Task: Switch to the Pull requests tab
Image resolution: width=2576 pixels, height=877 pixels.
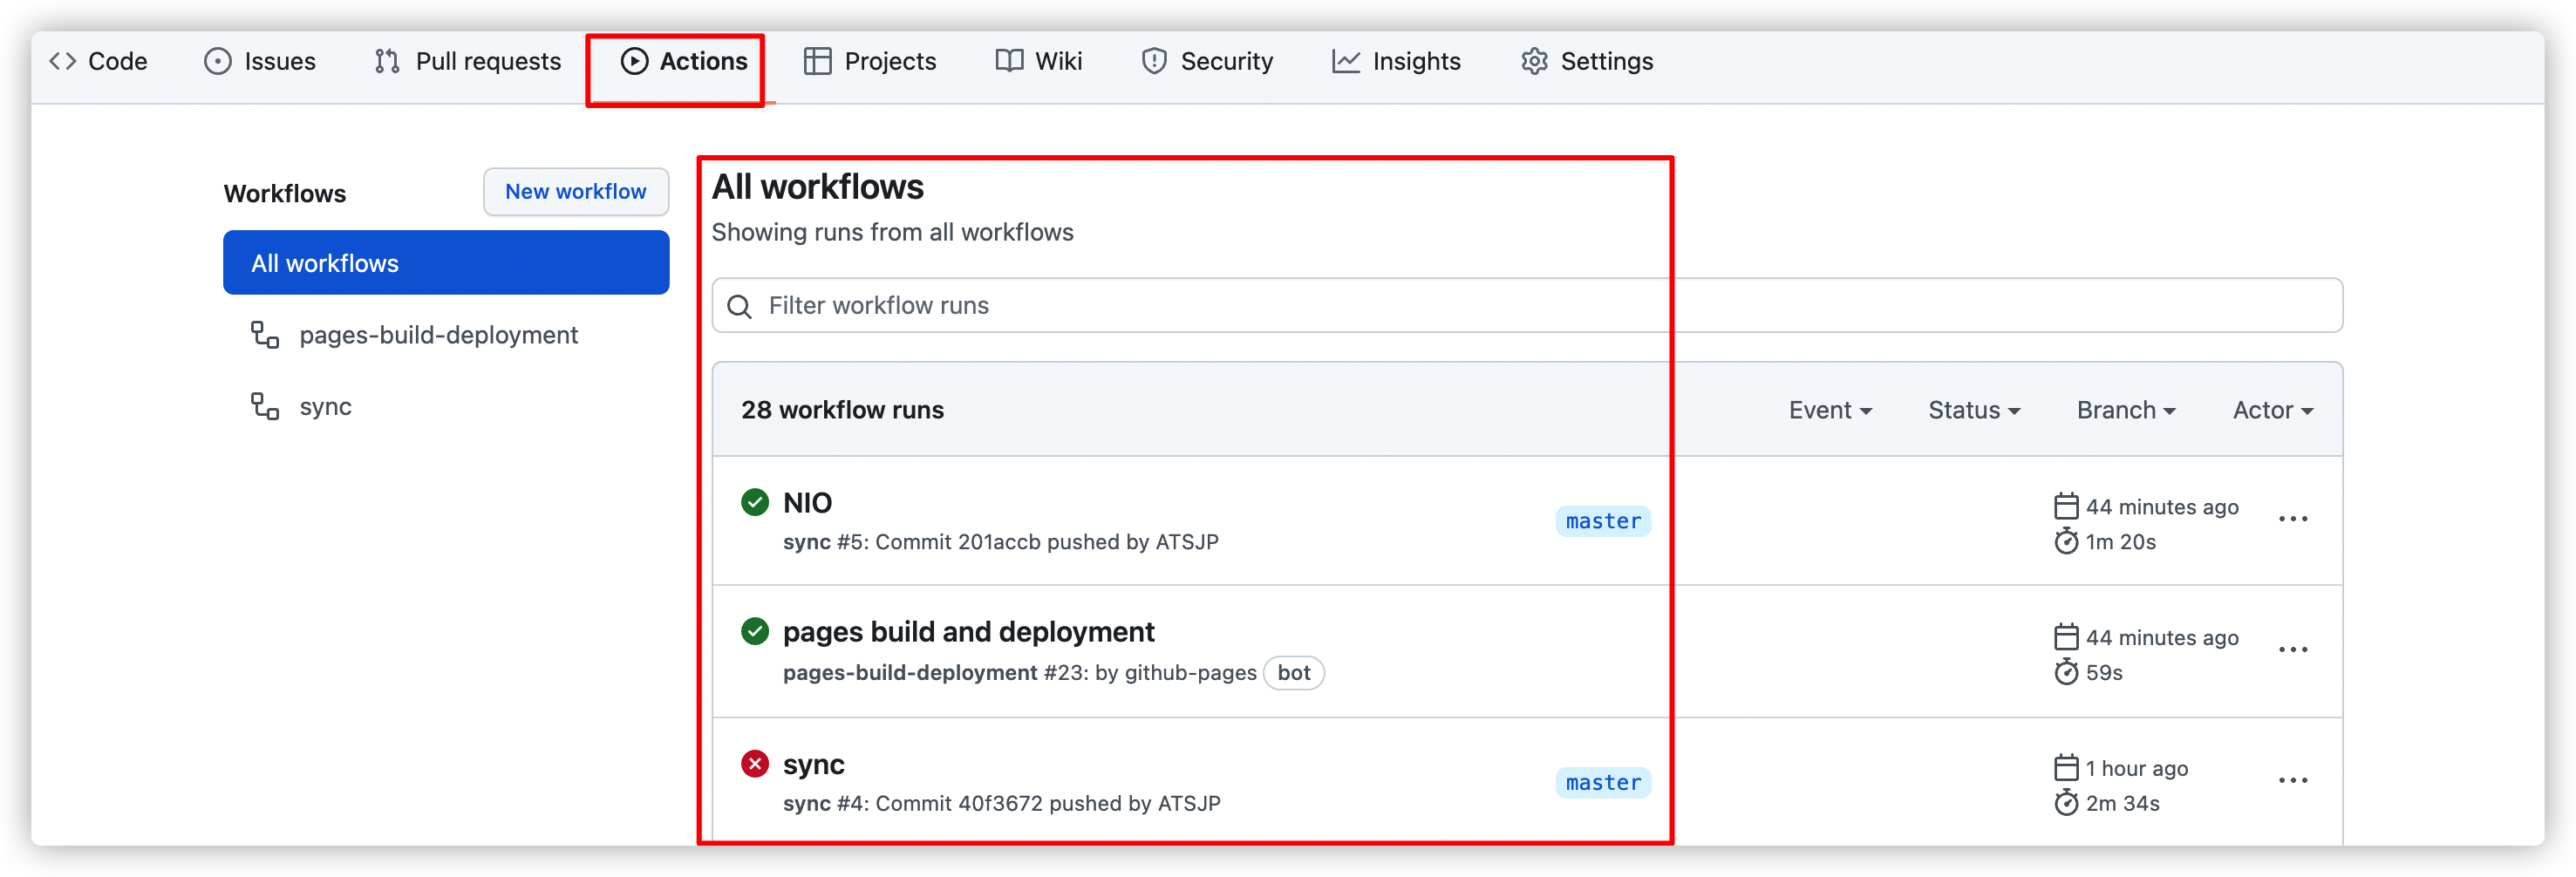Action: 468,61
